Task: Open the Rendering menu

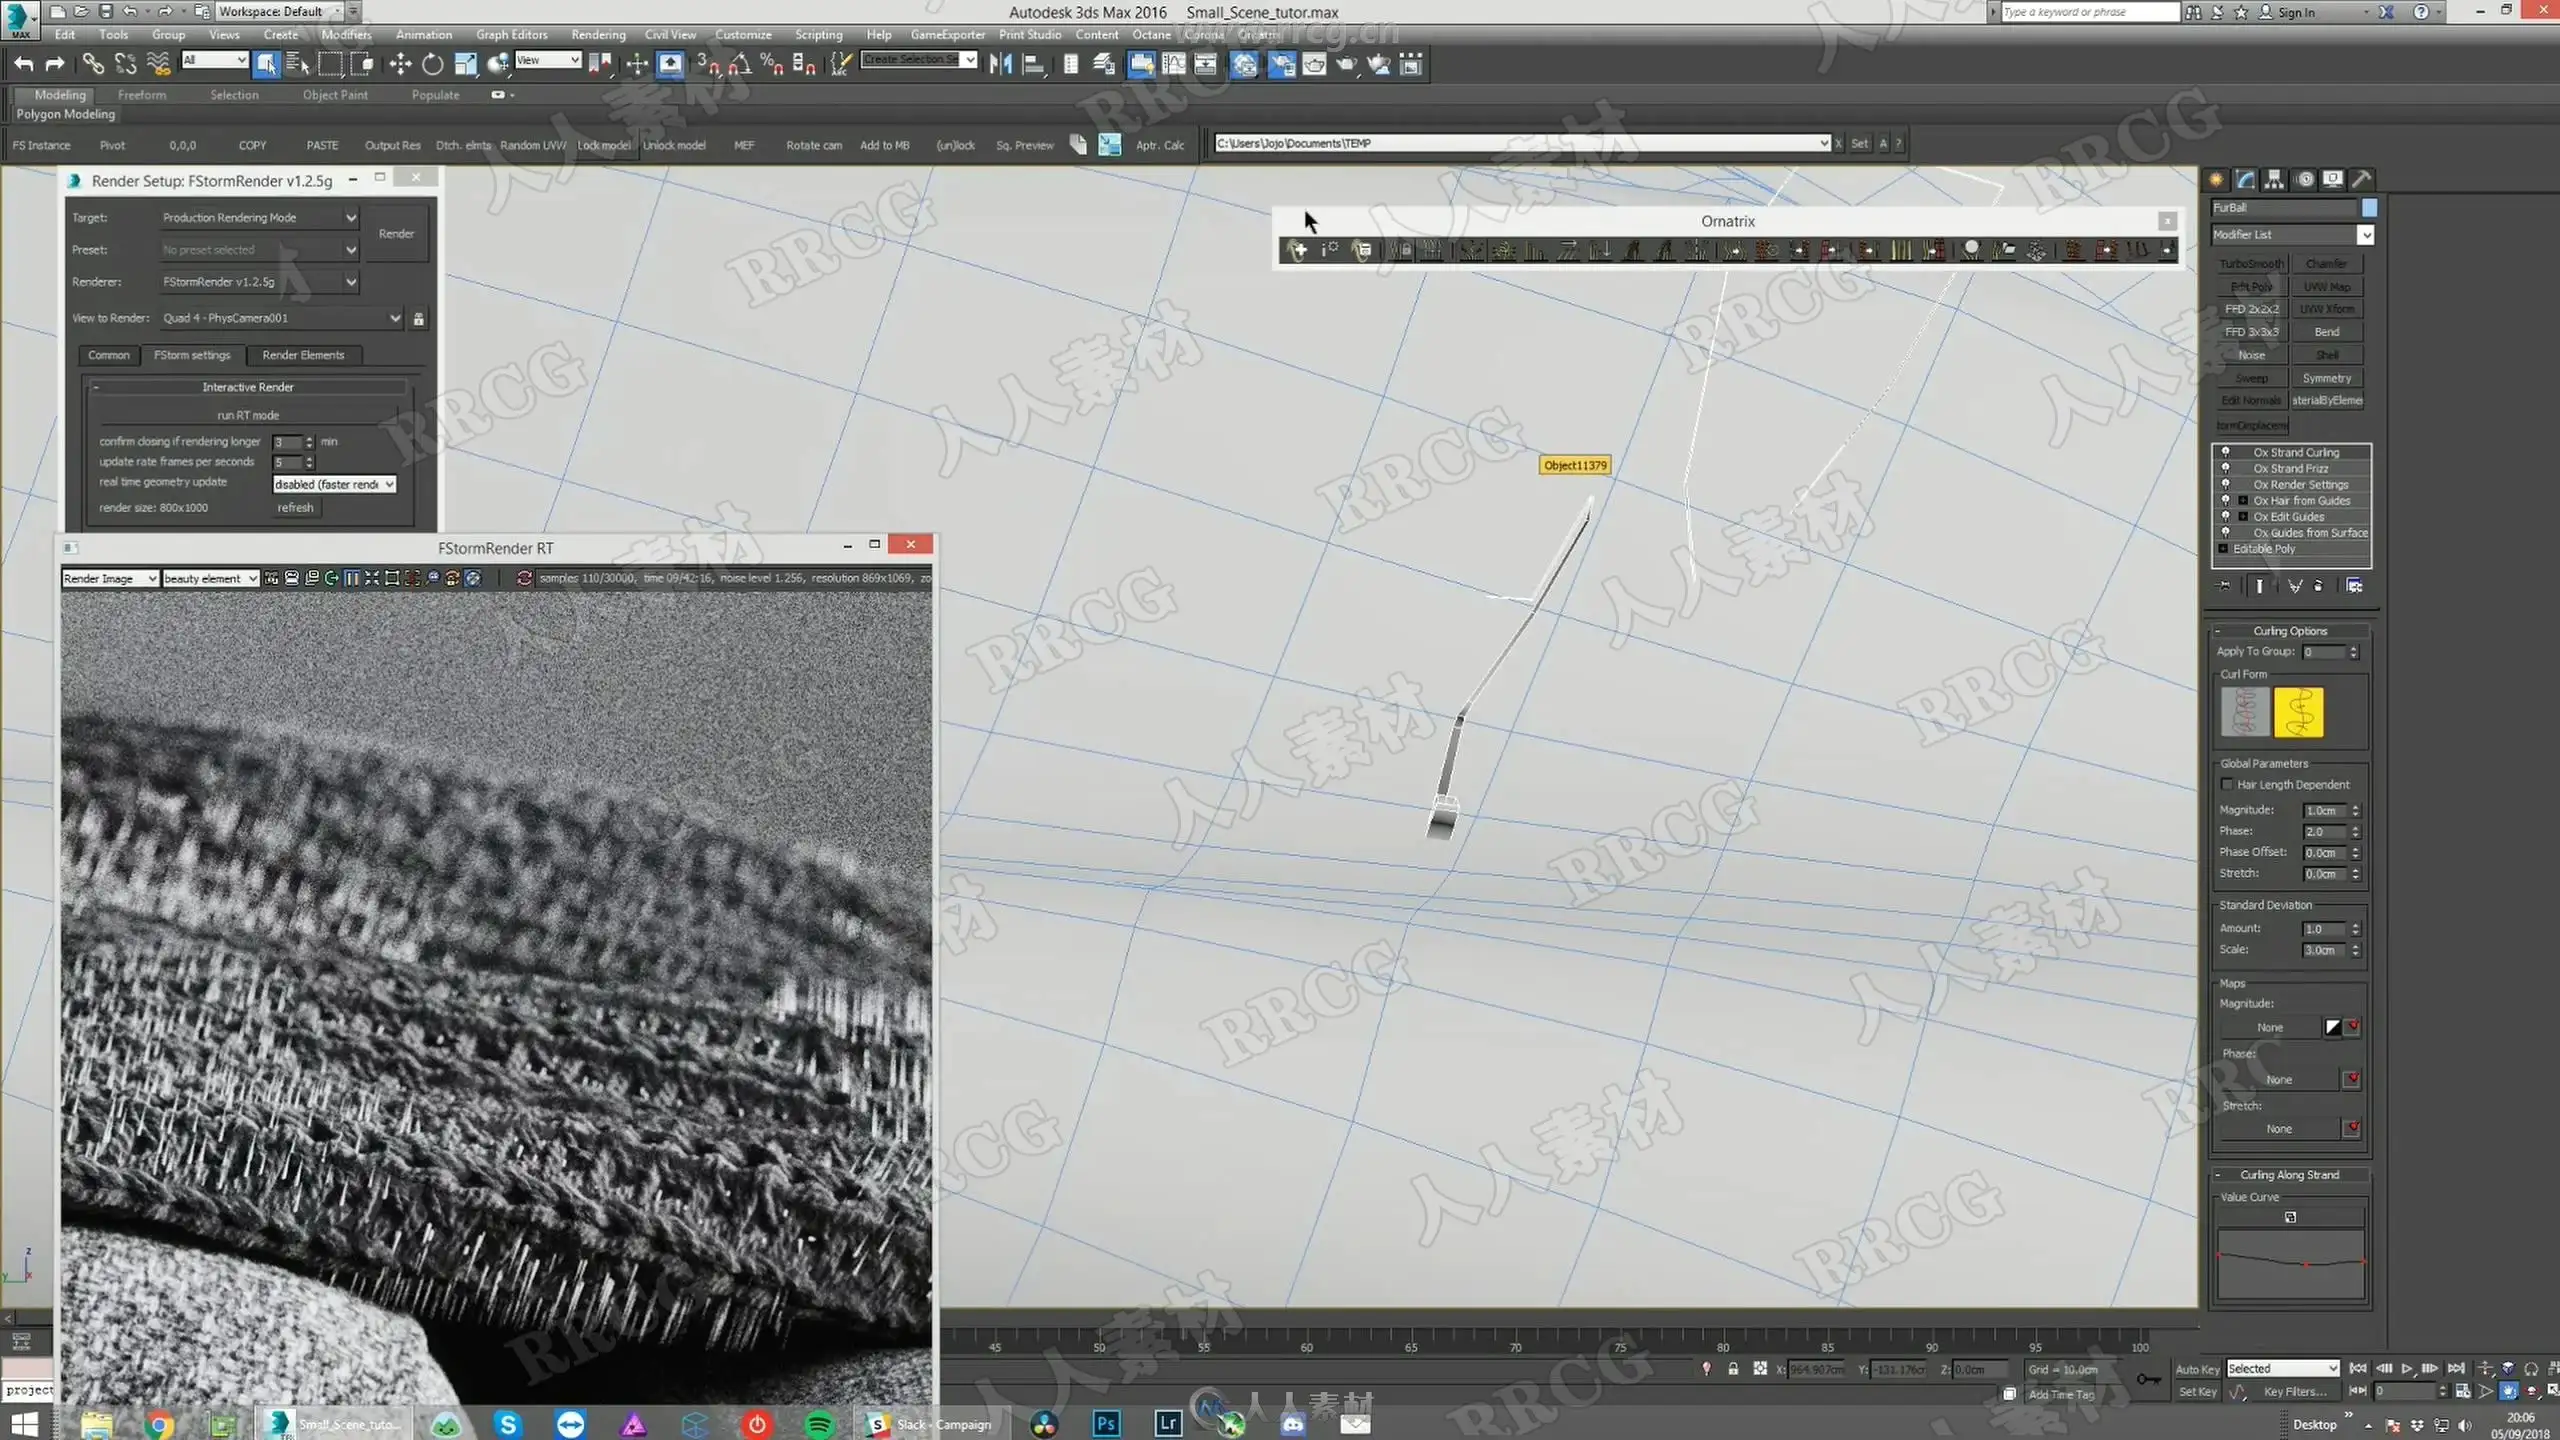Action: click(x=598, y=34)
